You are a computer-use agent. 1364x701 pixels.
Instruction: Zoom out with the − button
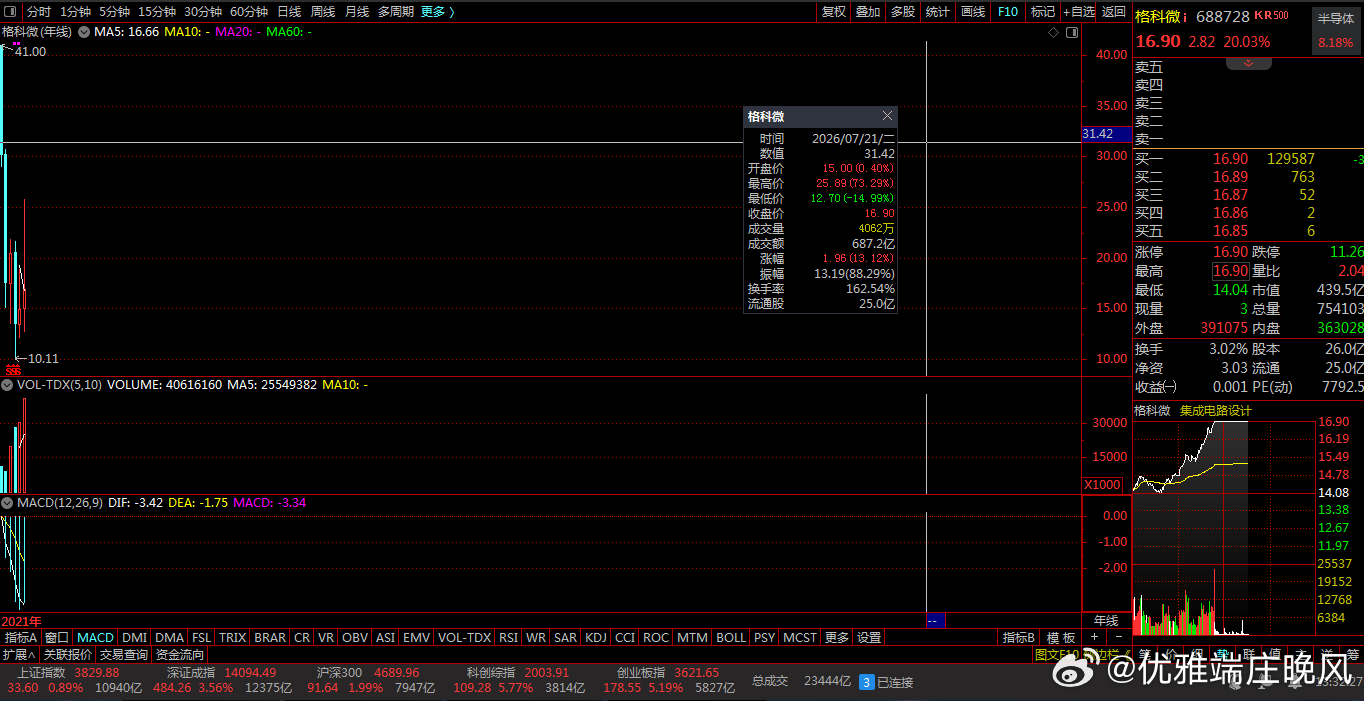point(1118,637)
